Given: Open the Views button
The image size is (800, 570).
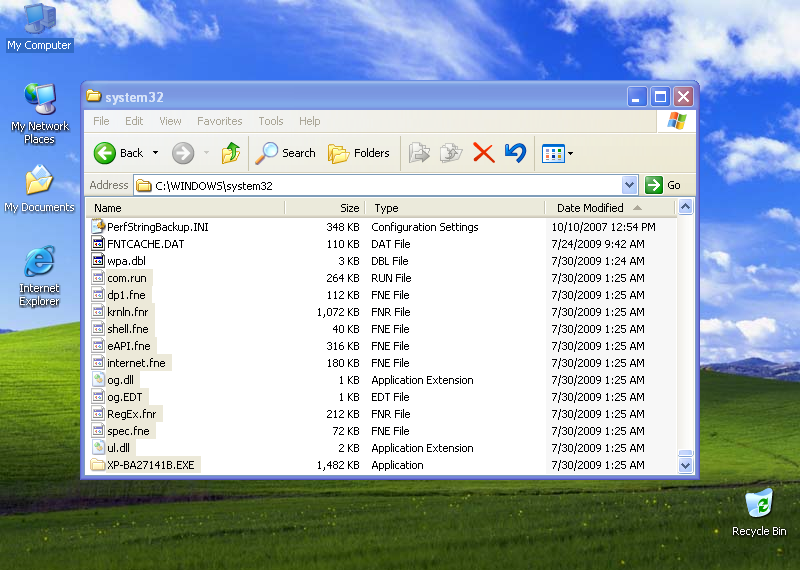Looking at the screenshot, I should (554, 153).
